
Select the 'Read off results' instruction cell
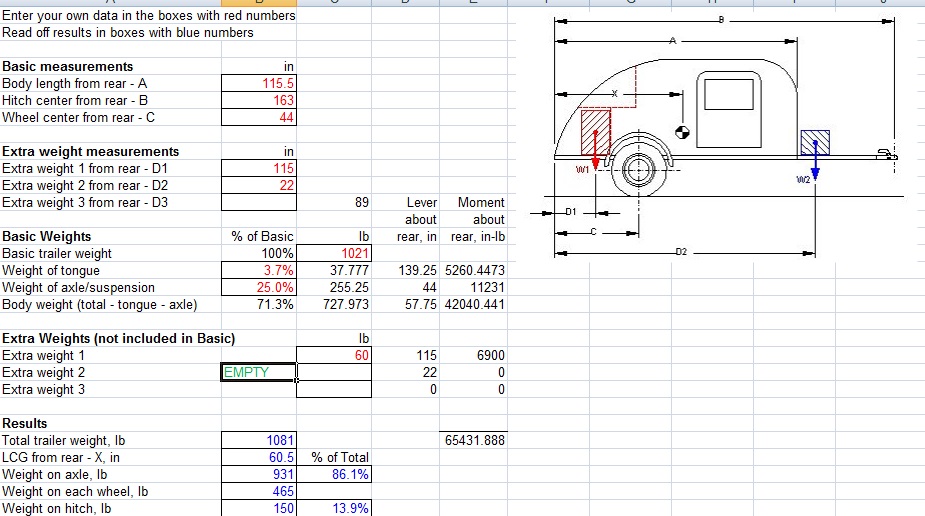(x=127, y=32)
